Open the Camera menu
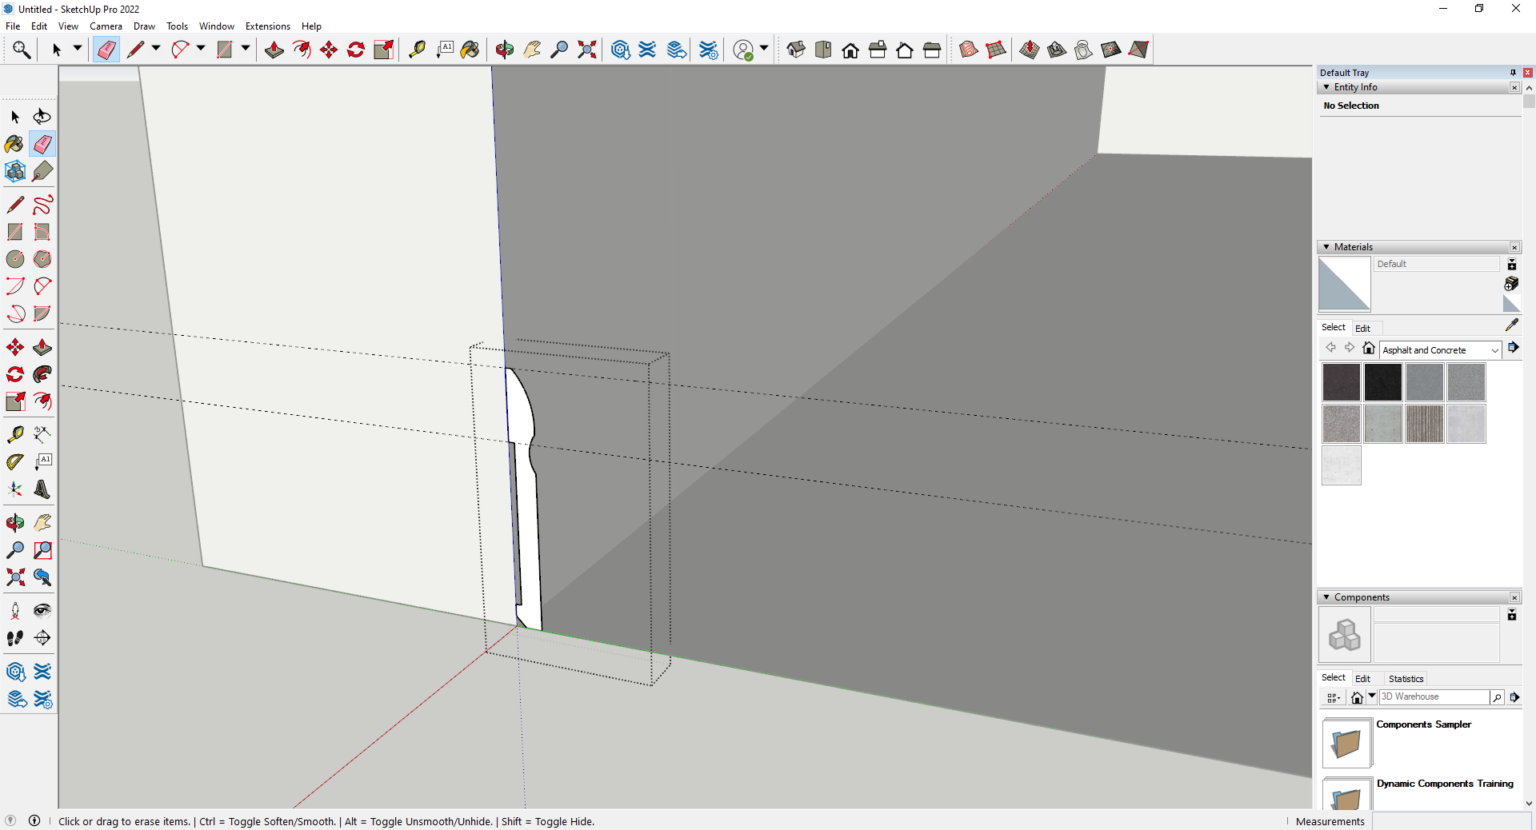 (x=105, y=26)
